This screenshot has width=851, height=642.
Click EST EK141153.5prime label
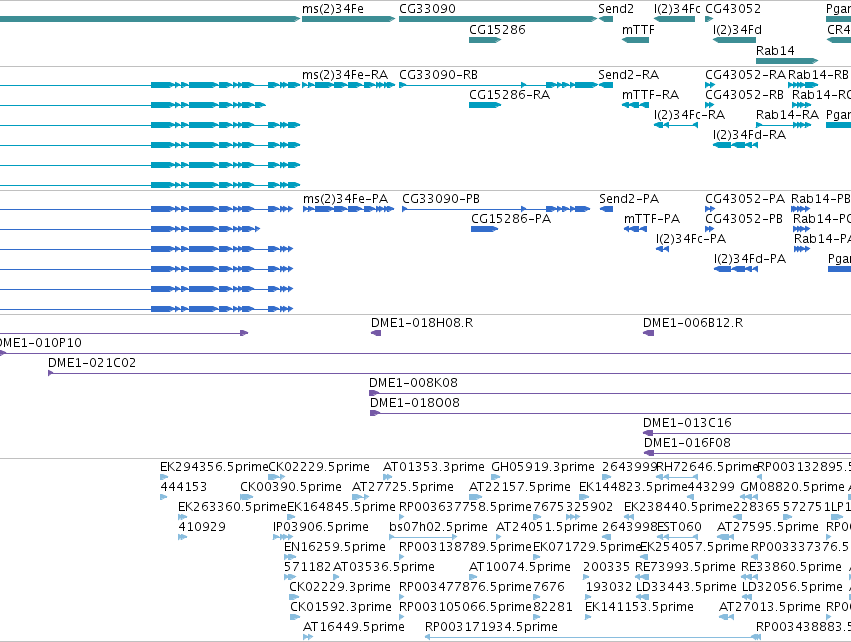point(639,606)
